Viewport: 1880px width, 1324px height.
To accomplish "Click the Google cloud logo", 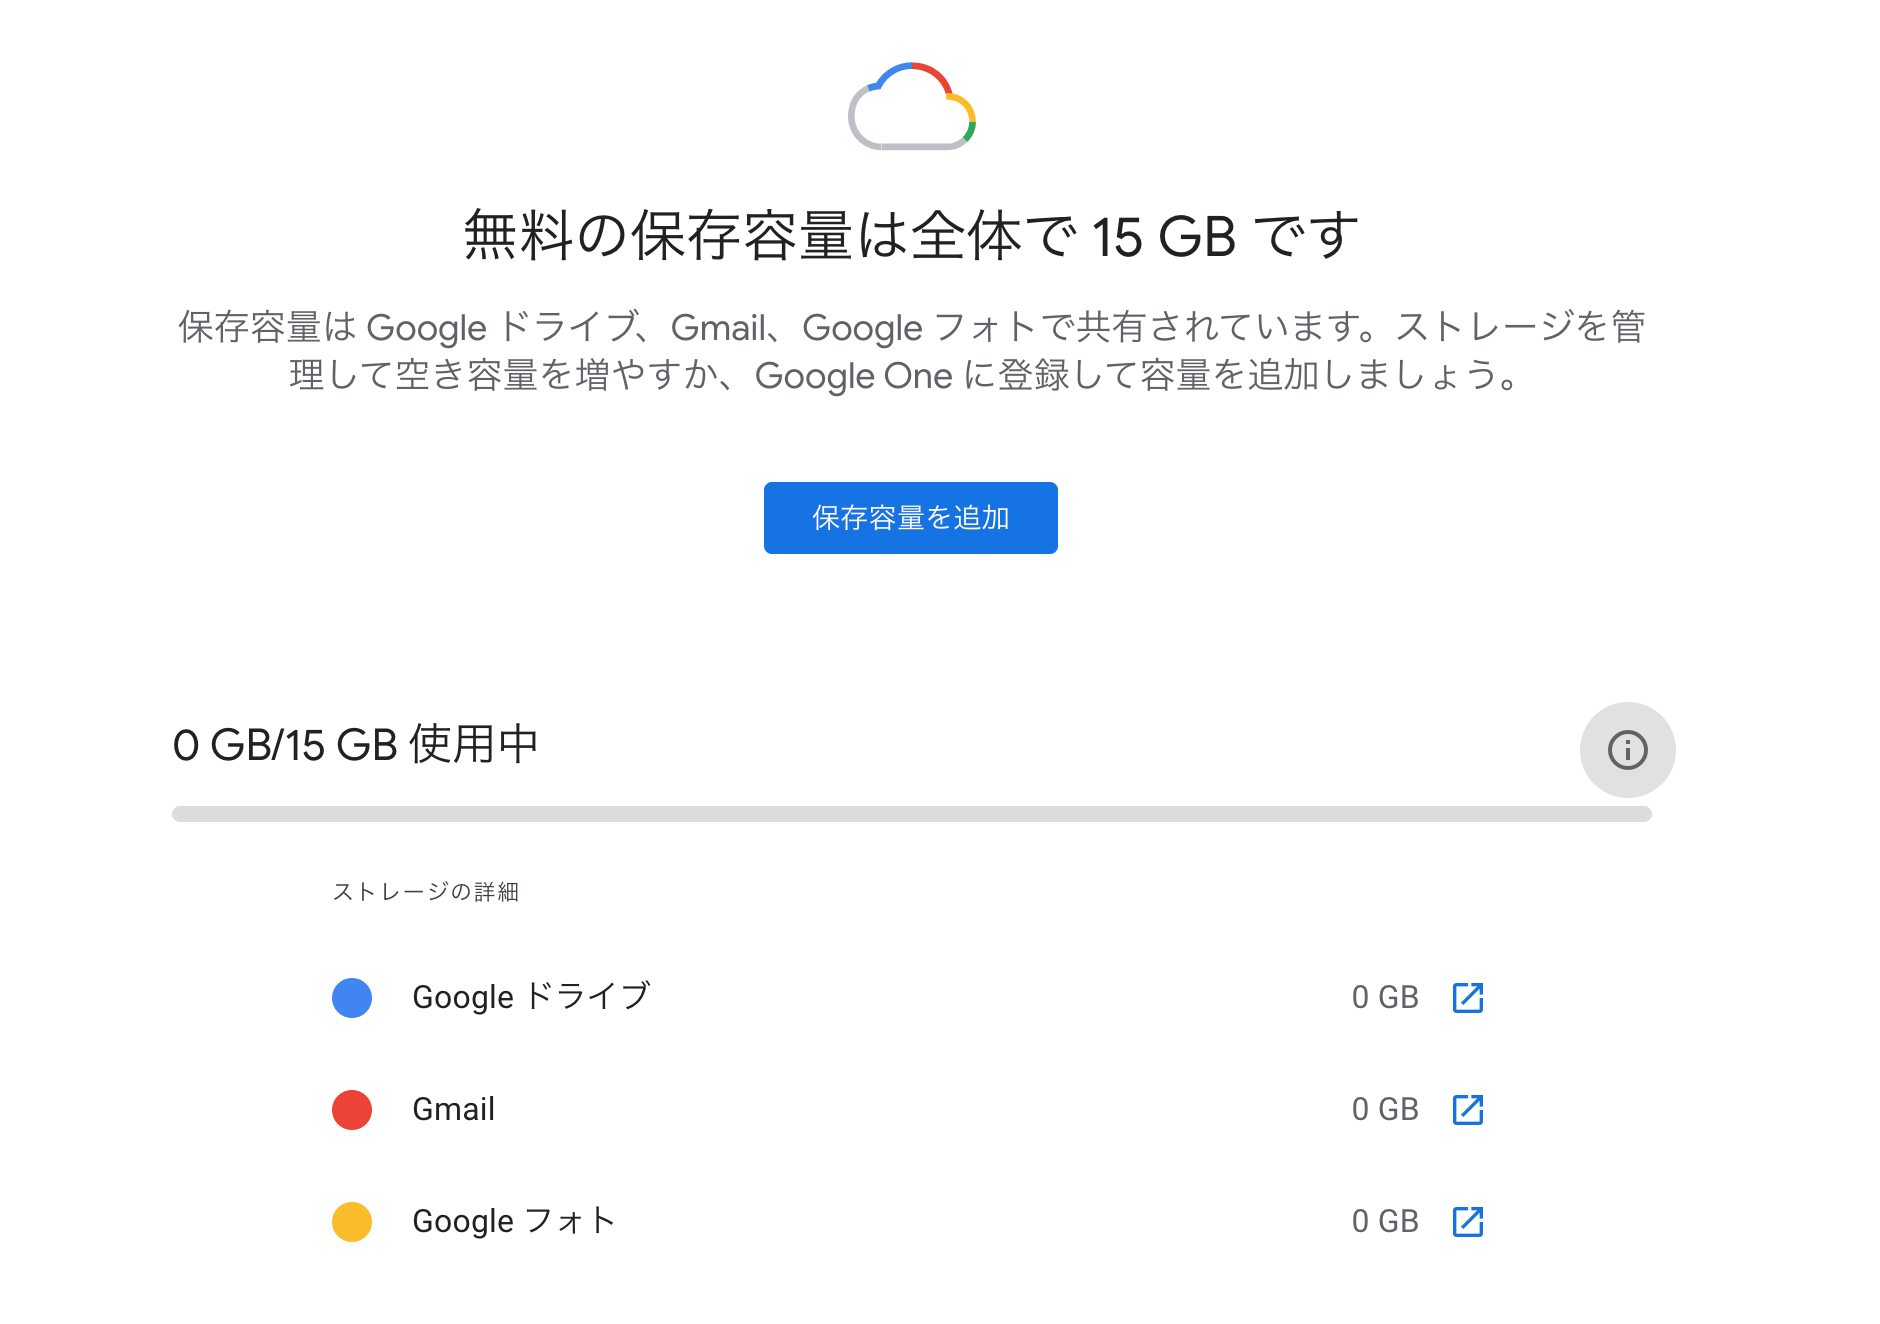I will pos(911,106).
